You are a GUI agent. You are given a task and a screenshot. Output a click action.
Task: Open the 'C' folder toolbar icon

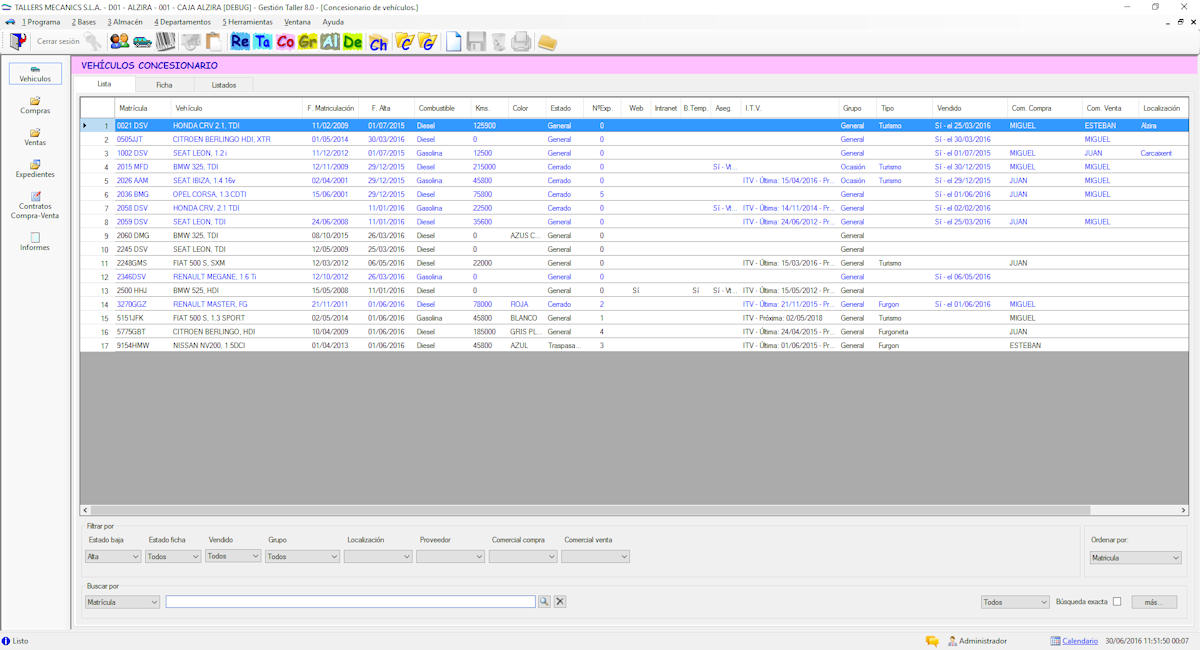[x=405, y=41]
